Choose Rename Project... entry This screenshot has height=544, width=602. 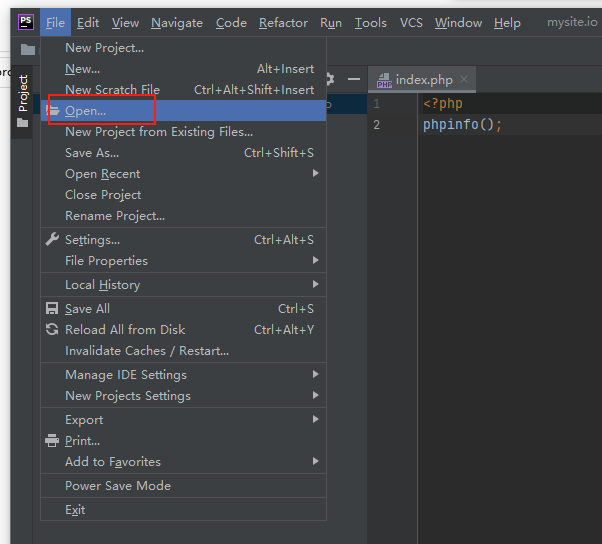[x=184, y=215]
